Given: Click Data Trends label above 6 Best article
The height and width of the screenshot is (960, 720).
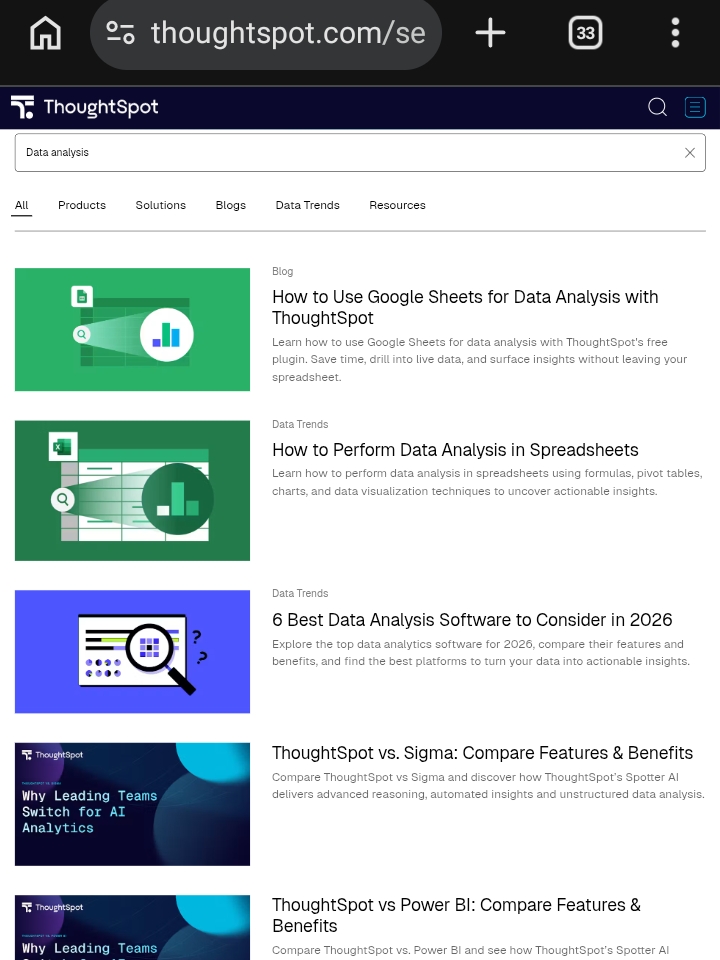Looking at the screenshot, I should click(300, 593).
